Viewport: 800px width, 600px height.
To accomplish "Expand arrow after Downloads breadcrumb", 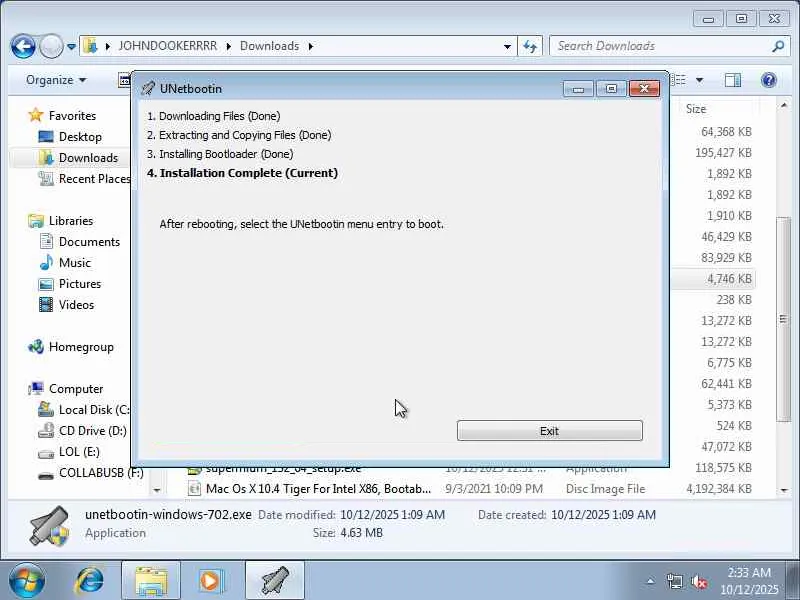I will [x=310, y=46].
